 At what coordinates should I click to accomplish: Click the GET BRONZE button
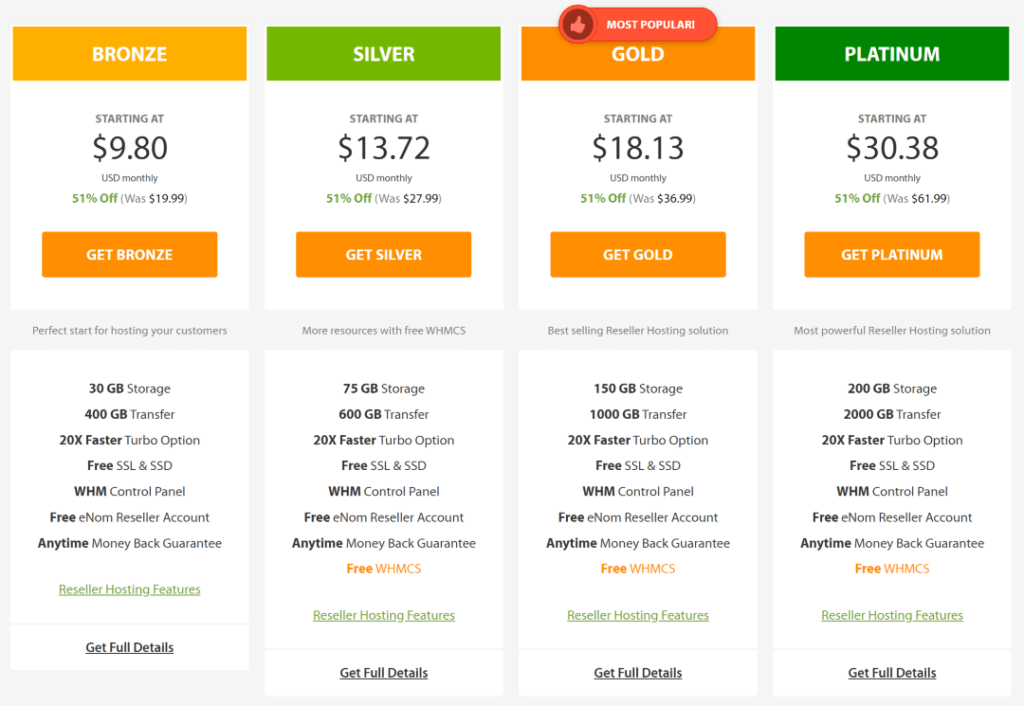[129, 254]
